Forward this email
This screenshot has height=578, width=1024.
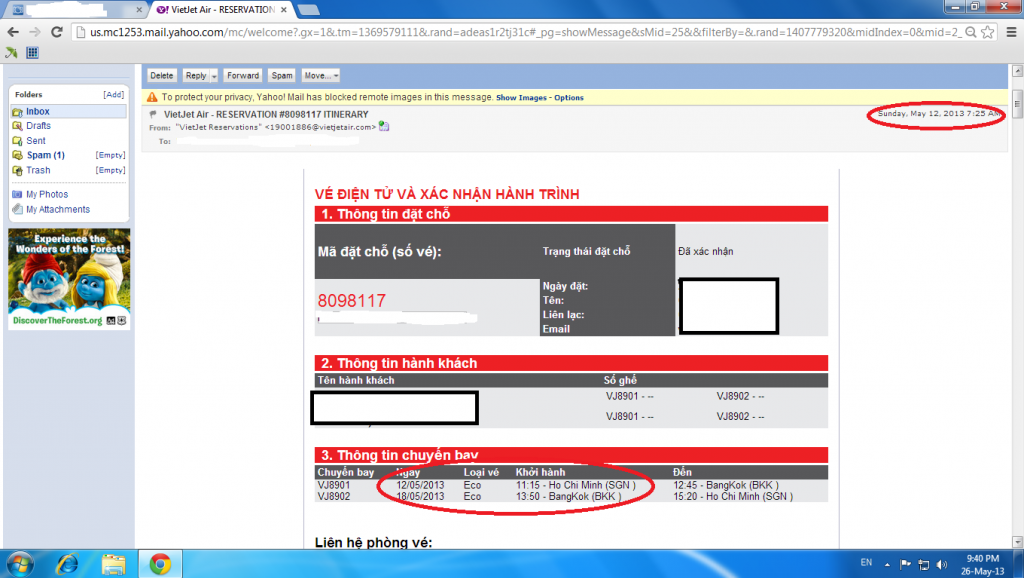(x=243, y=76)
